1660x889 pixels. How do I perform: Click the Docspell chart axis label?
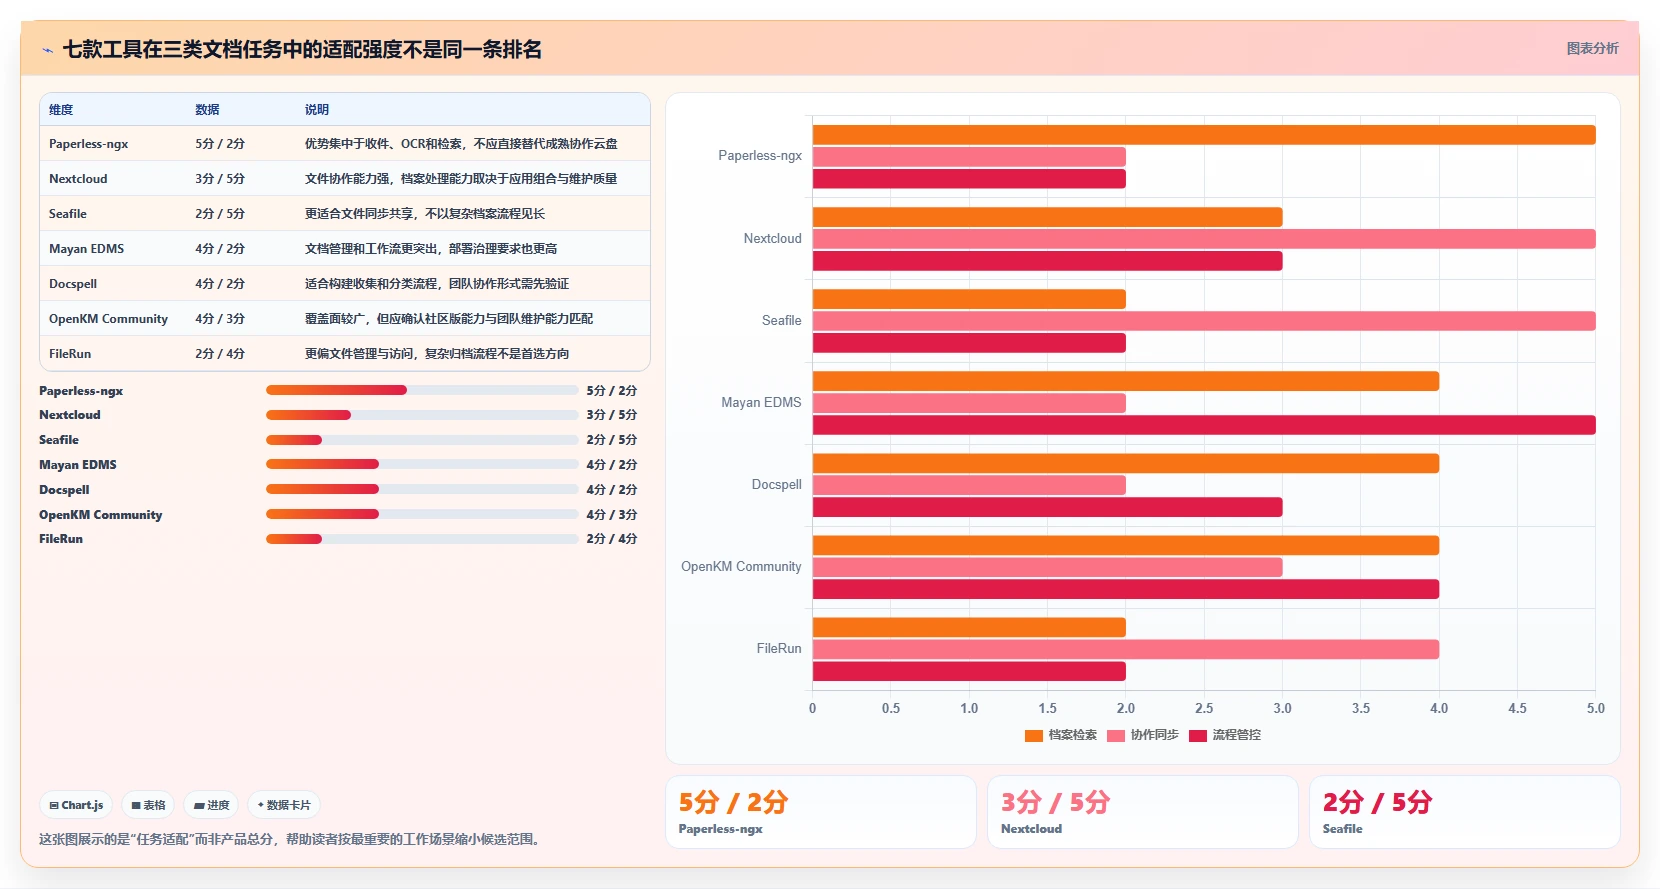[x=776, y=485]
